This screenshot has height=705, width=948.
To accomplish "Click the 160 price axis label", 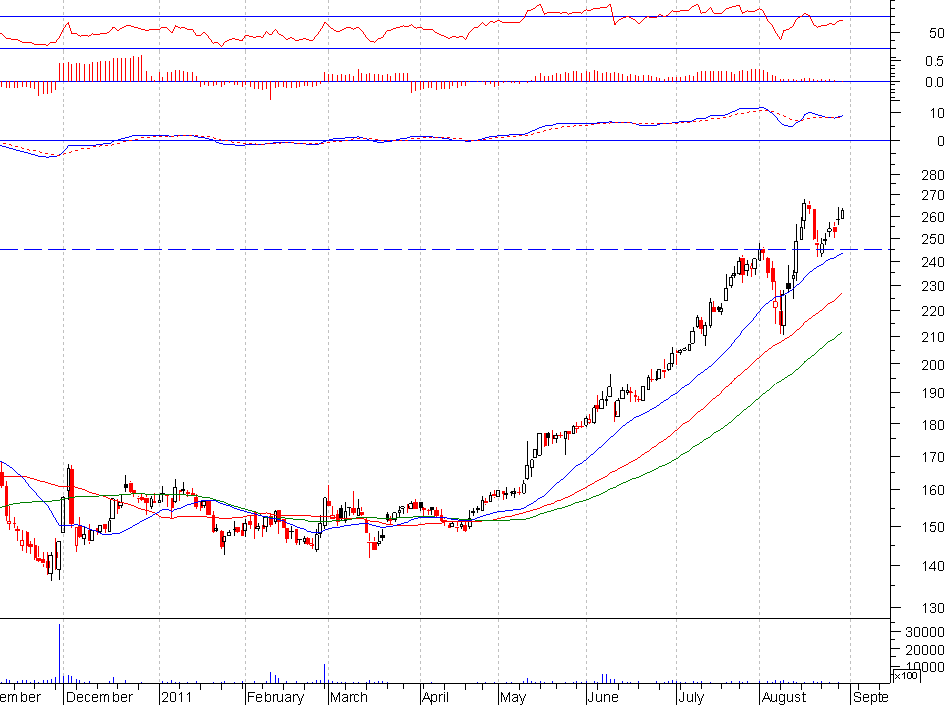I will 932,490.
